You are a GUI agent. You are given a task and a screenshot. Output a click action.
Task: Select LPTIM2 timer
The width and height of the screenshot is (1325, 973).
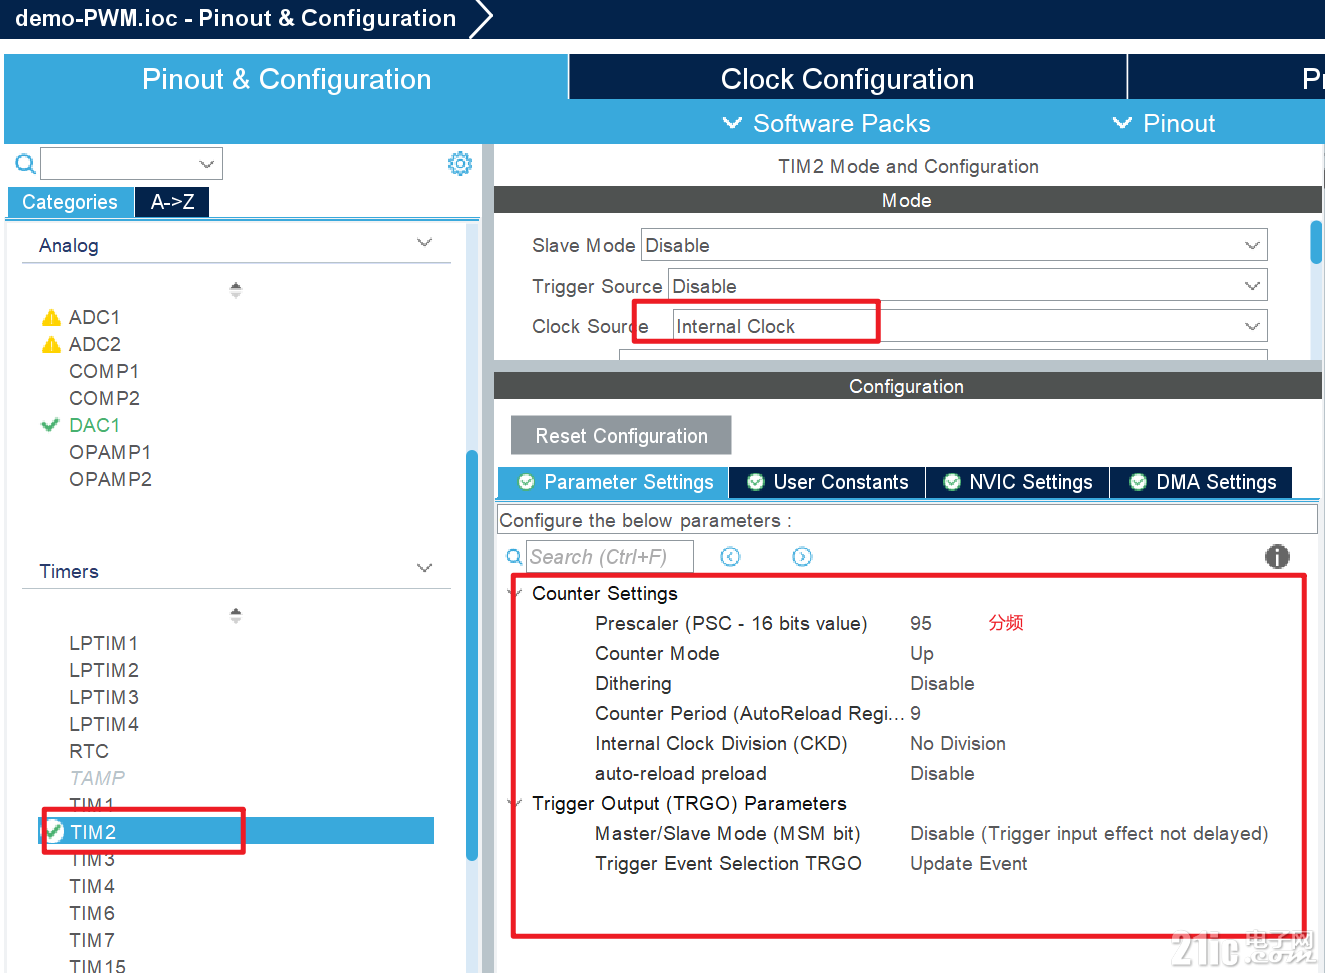coord(104,670)
